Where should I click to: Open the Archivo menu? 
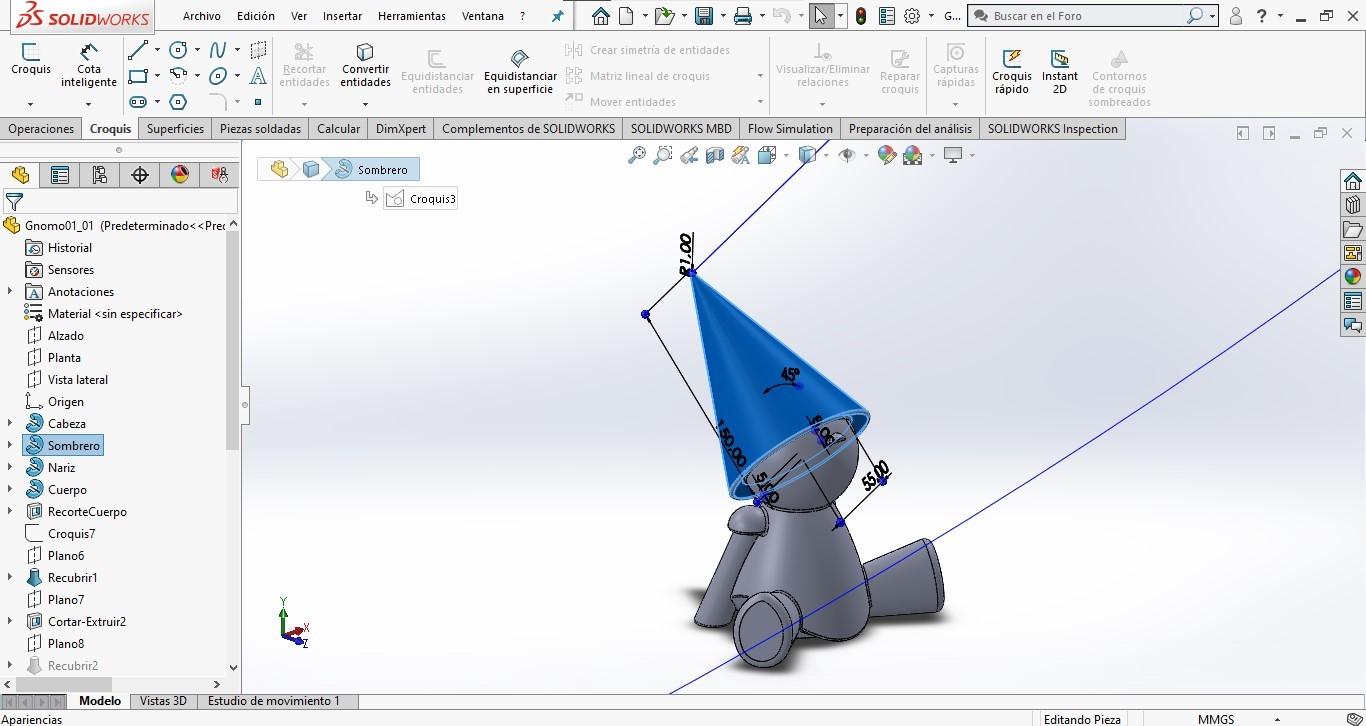pyautogui.click(x=202, y=16)
